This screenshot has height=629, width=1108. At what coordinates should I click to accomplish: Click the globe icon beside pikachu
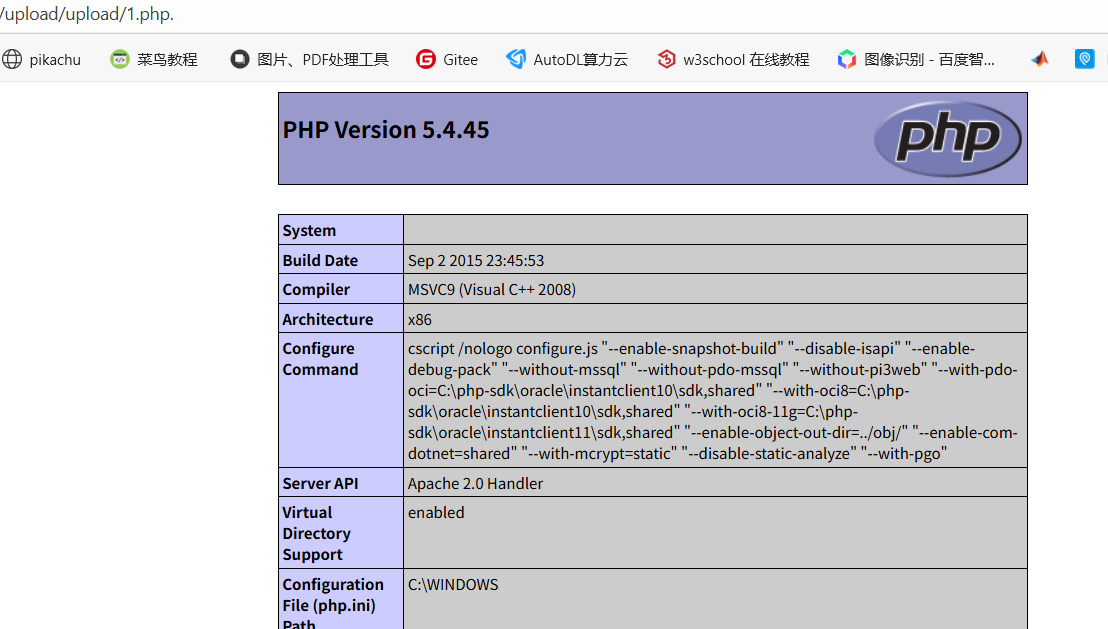click(x=12, y=59)
